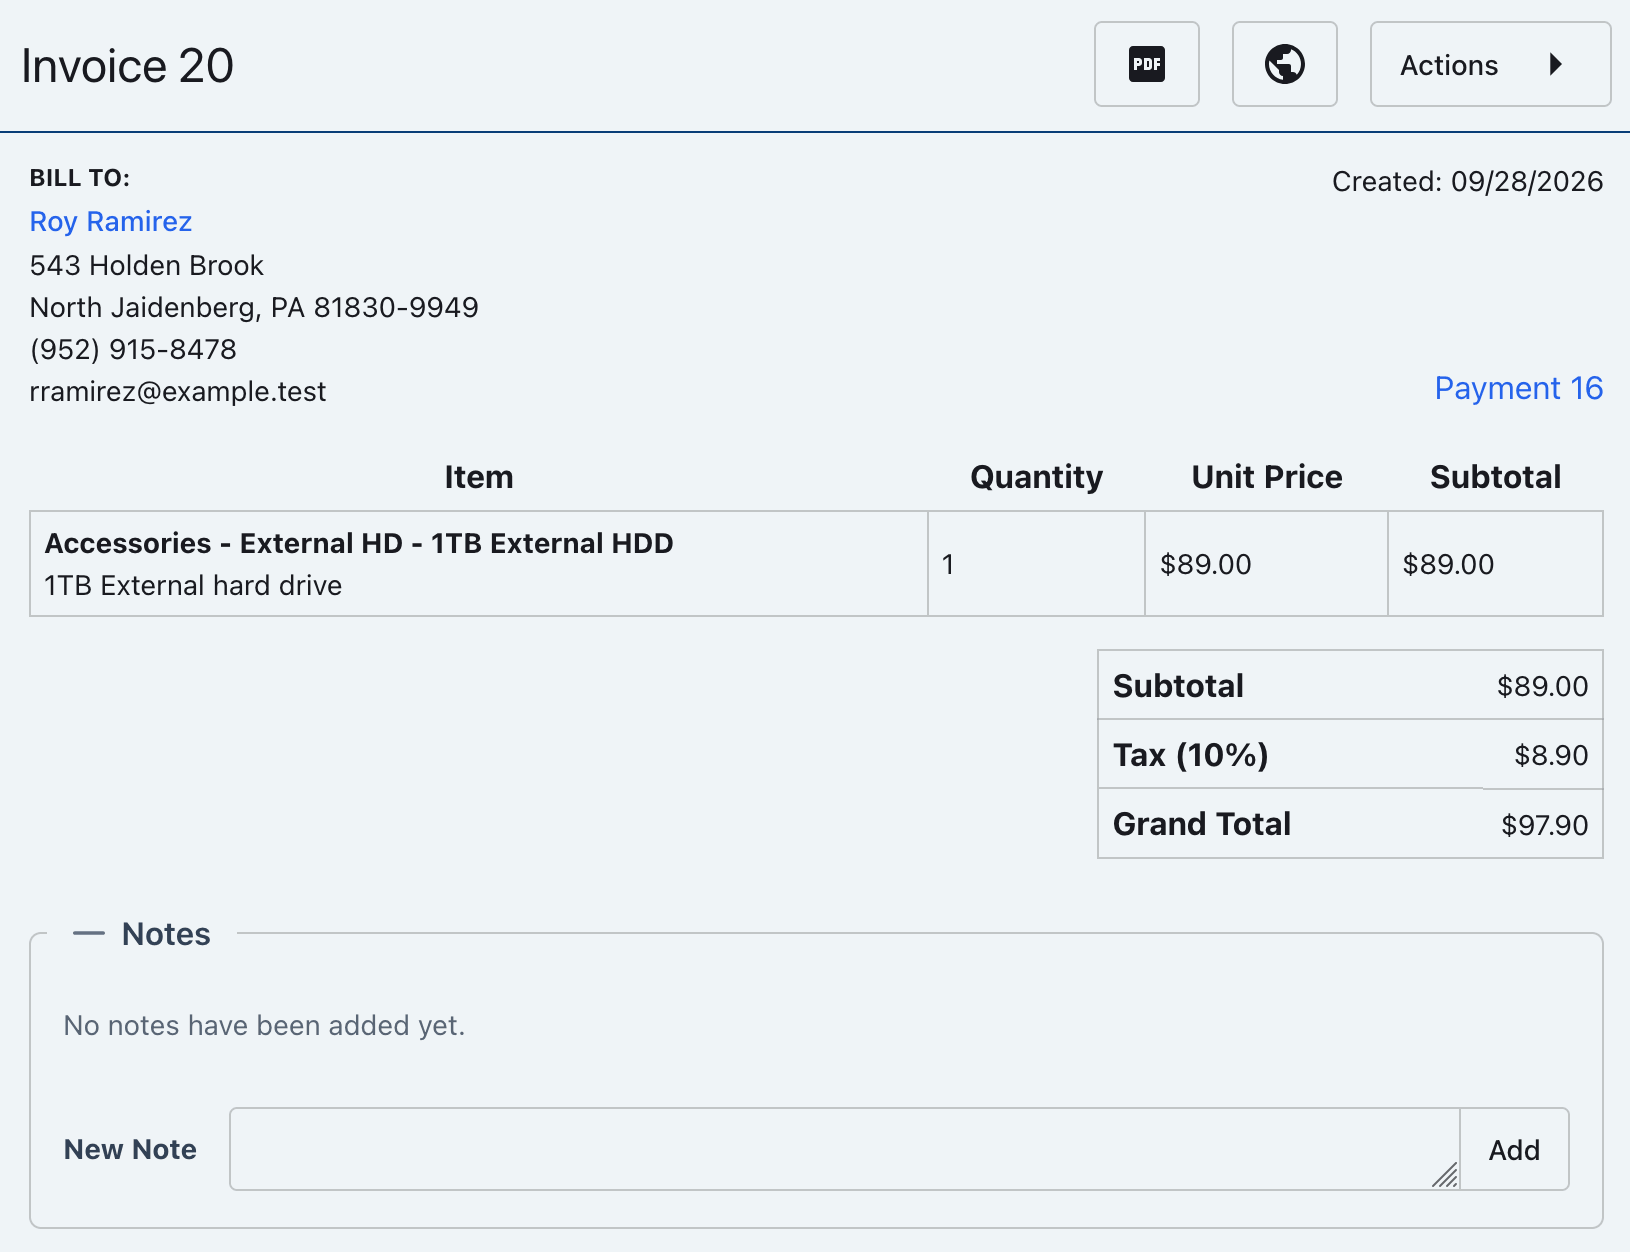Screen dimensions: 1630x1252
Task: Click the Unit Price column header
Action: (x=1266, y=477)
